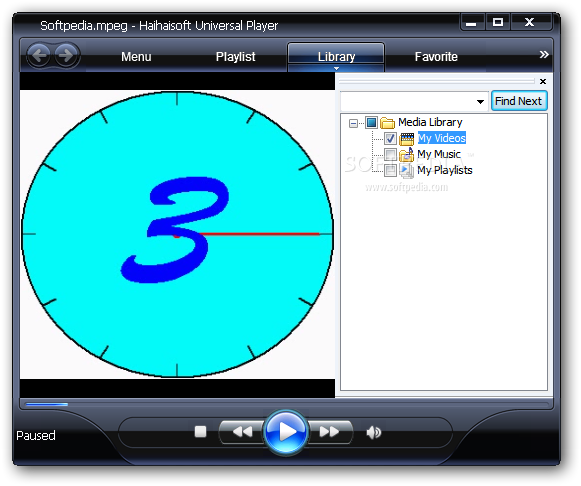Resume playback with the blue play button
581x486 pixels.
click(x=285, y=432)
